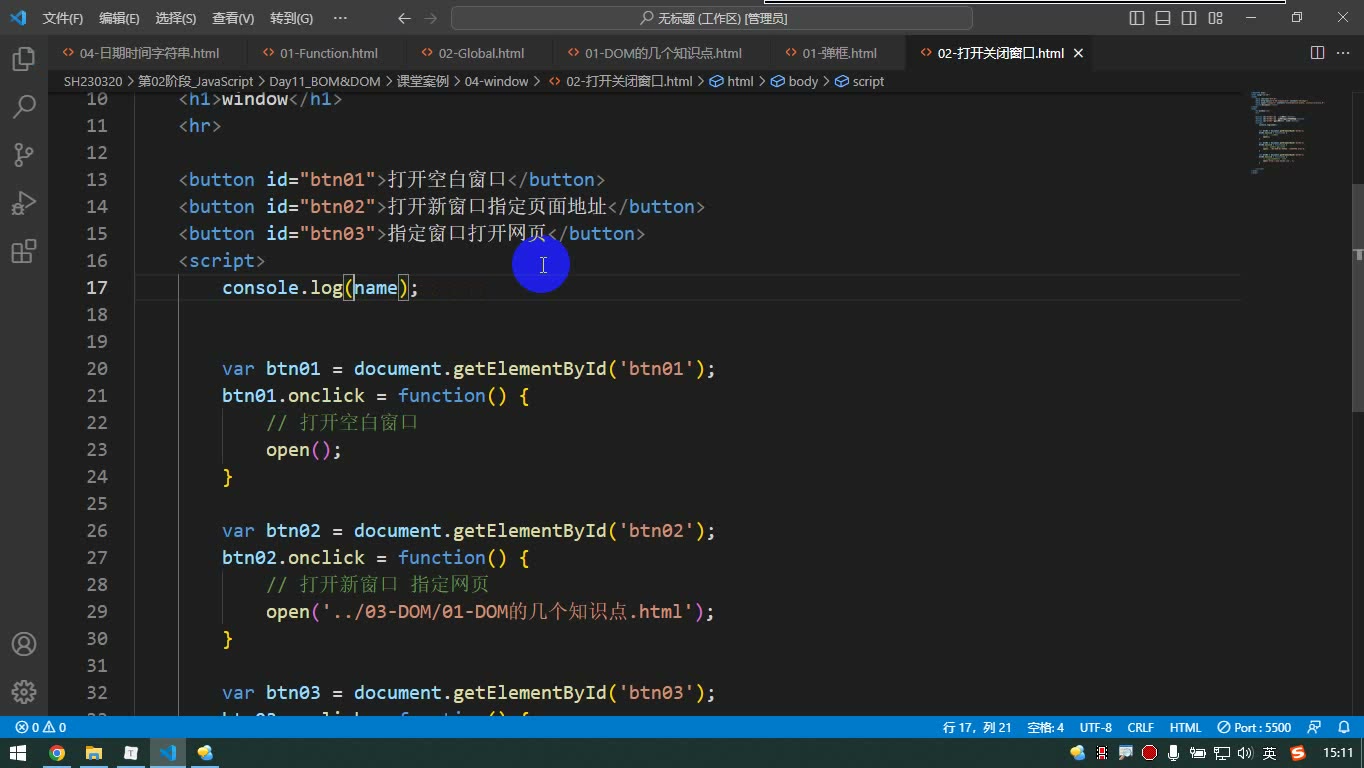Viewport: 1364px width, 768px height.
Task: Expand 04-window breadcrumb folder
Action: (x=496, y=81)
